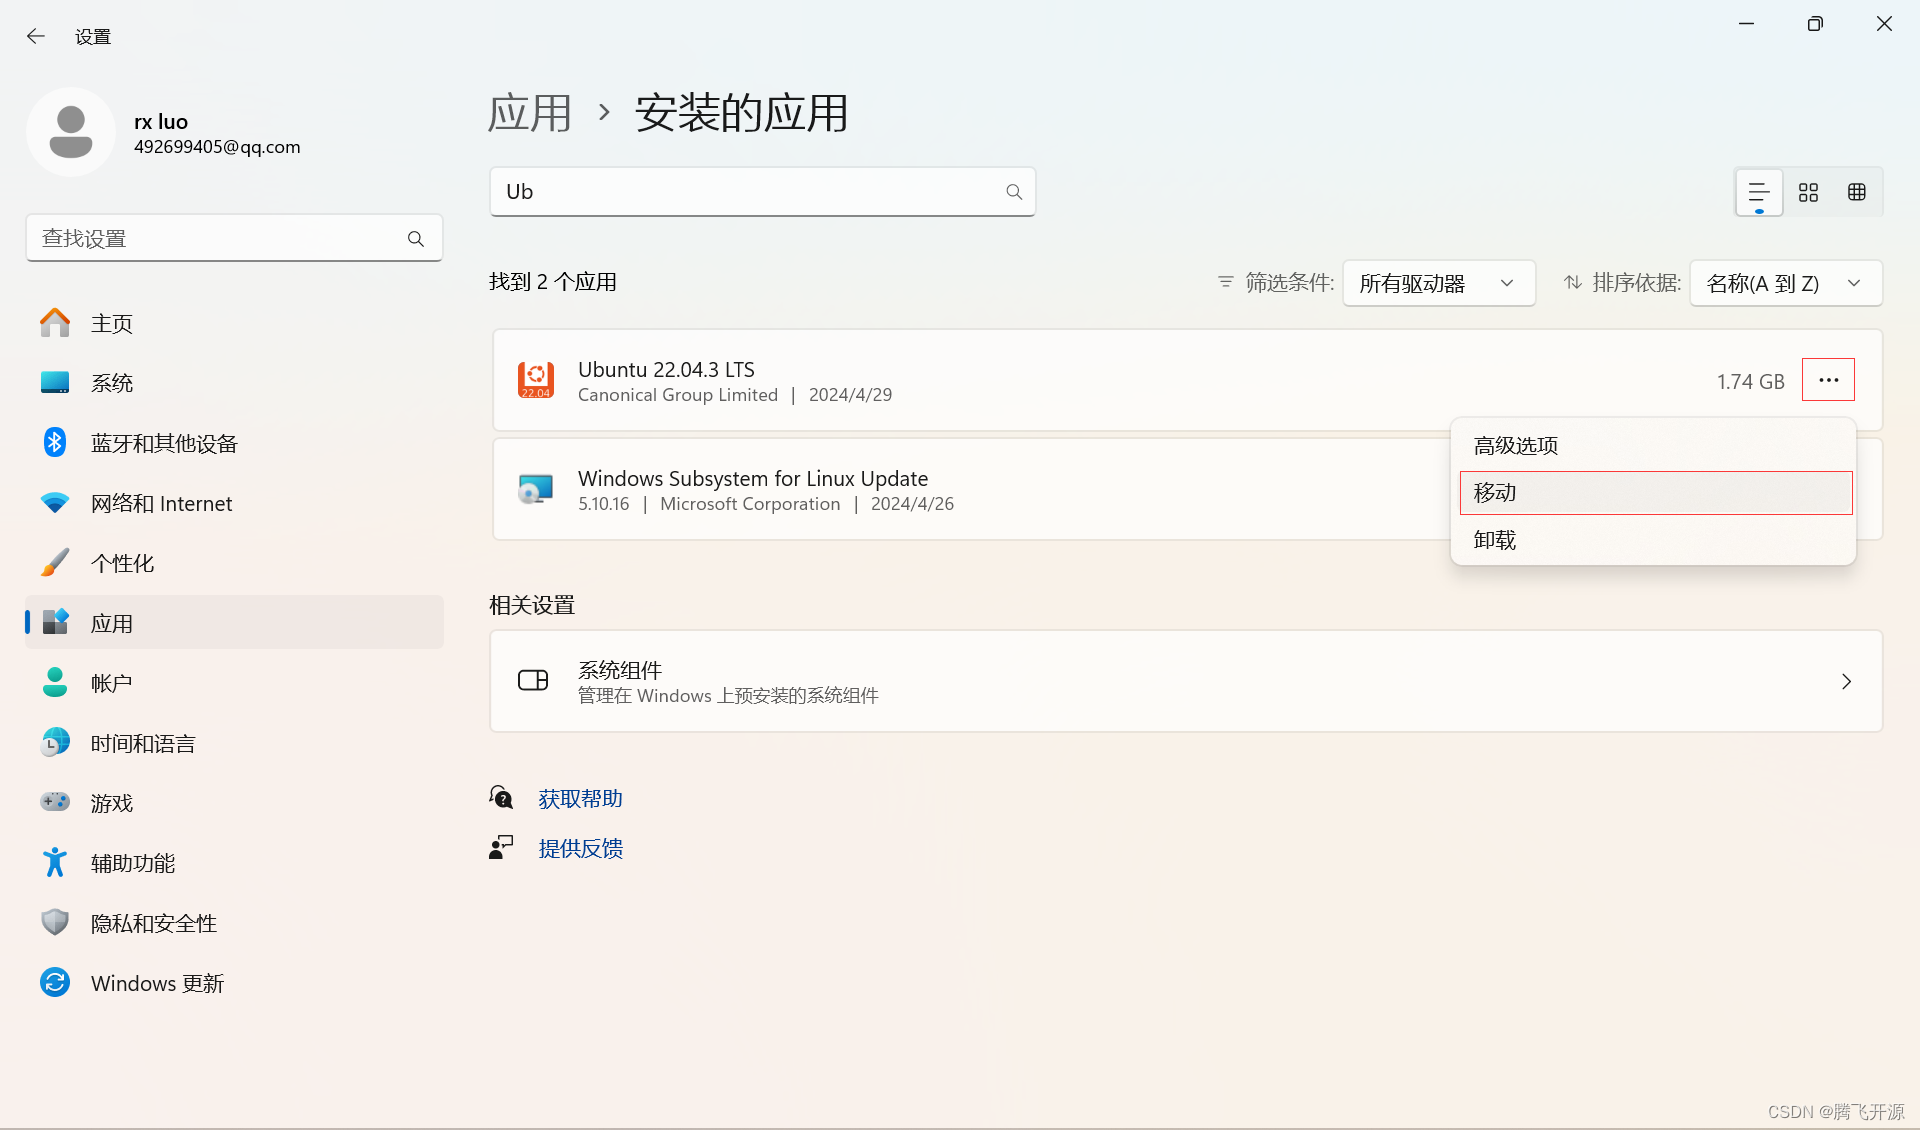Select Move (移动) from the context menu
The image size is (1920, 1130).
[x=1655, y=493]
